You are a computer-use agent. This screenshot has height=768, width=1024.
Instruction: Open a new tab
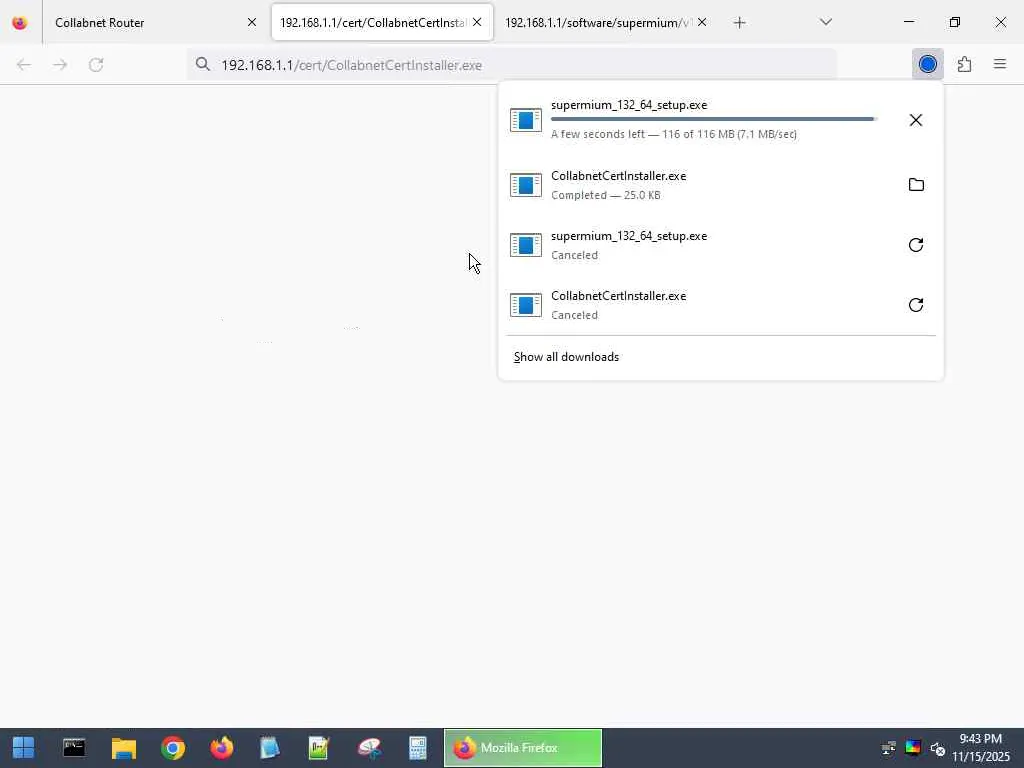click(739, 23)
